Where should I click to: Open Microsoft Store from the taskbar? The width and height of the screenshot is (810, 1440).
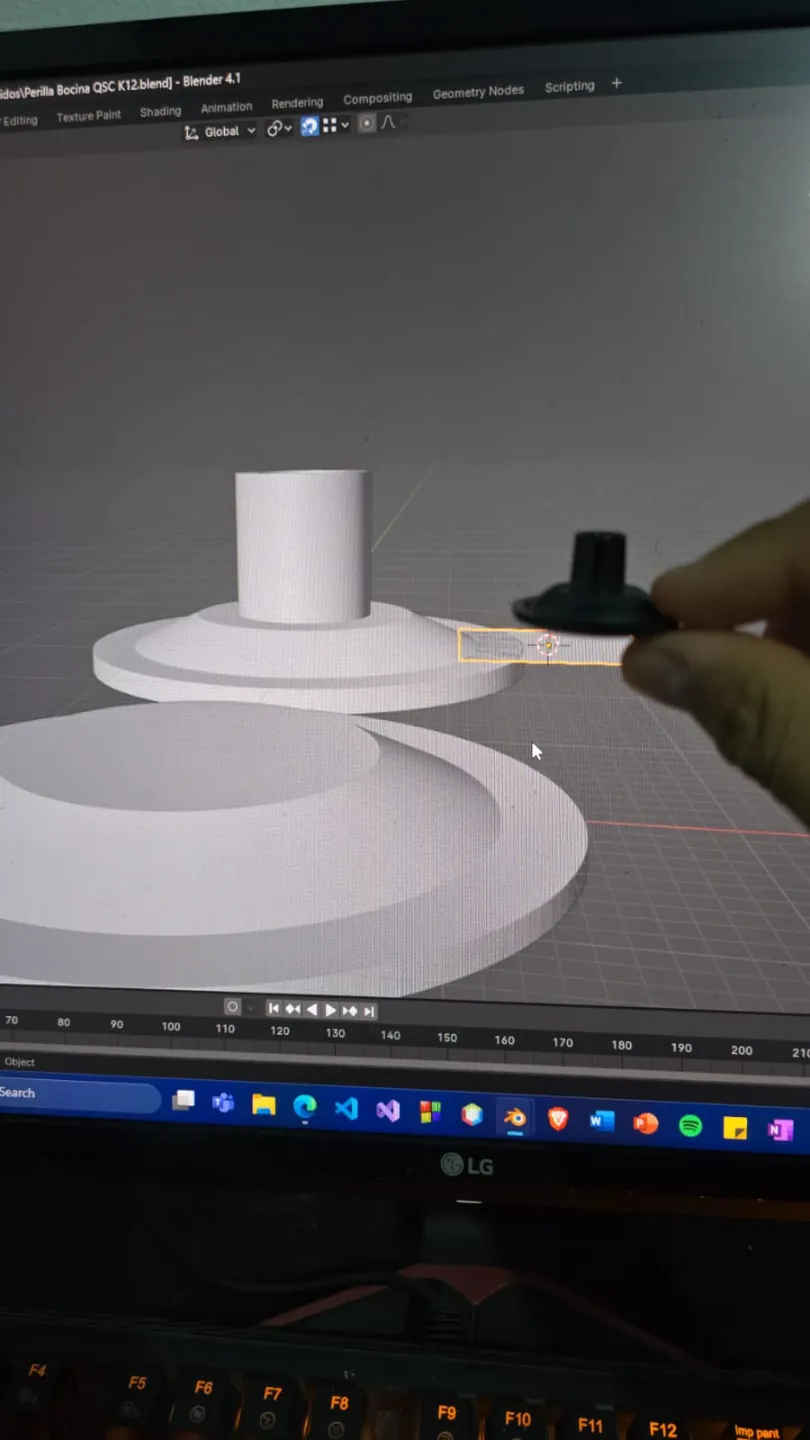430,1112
